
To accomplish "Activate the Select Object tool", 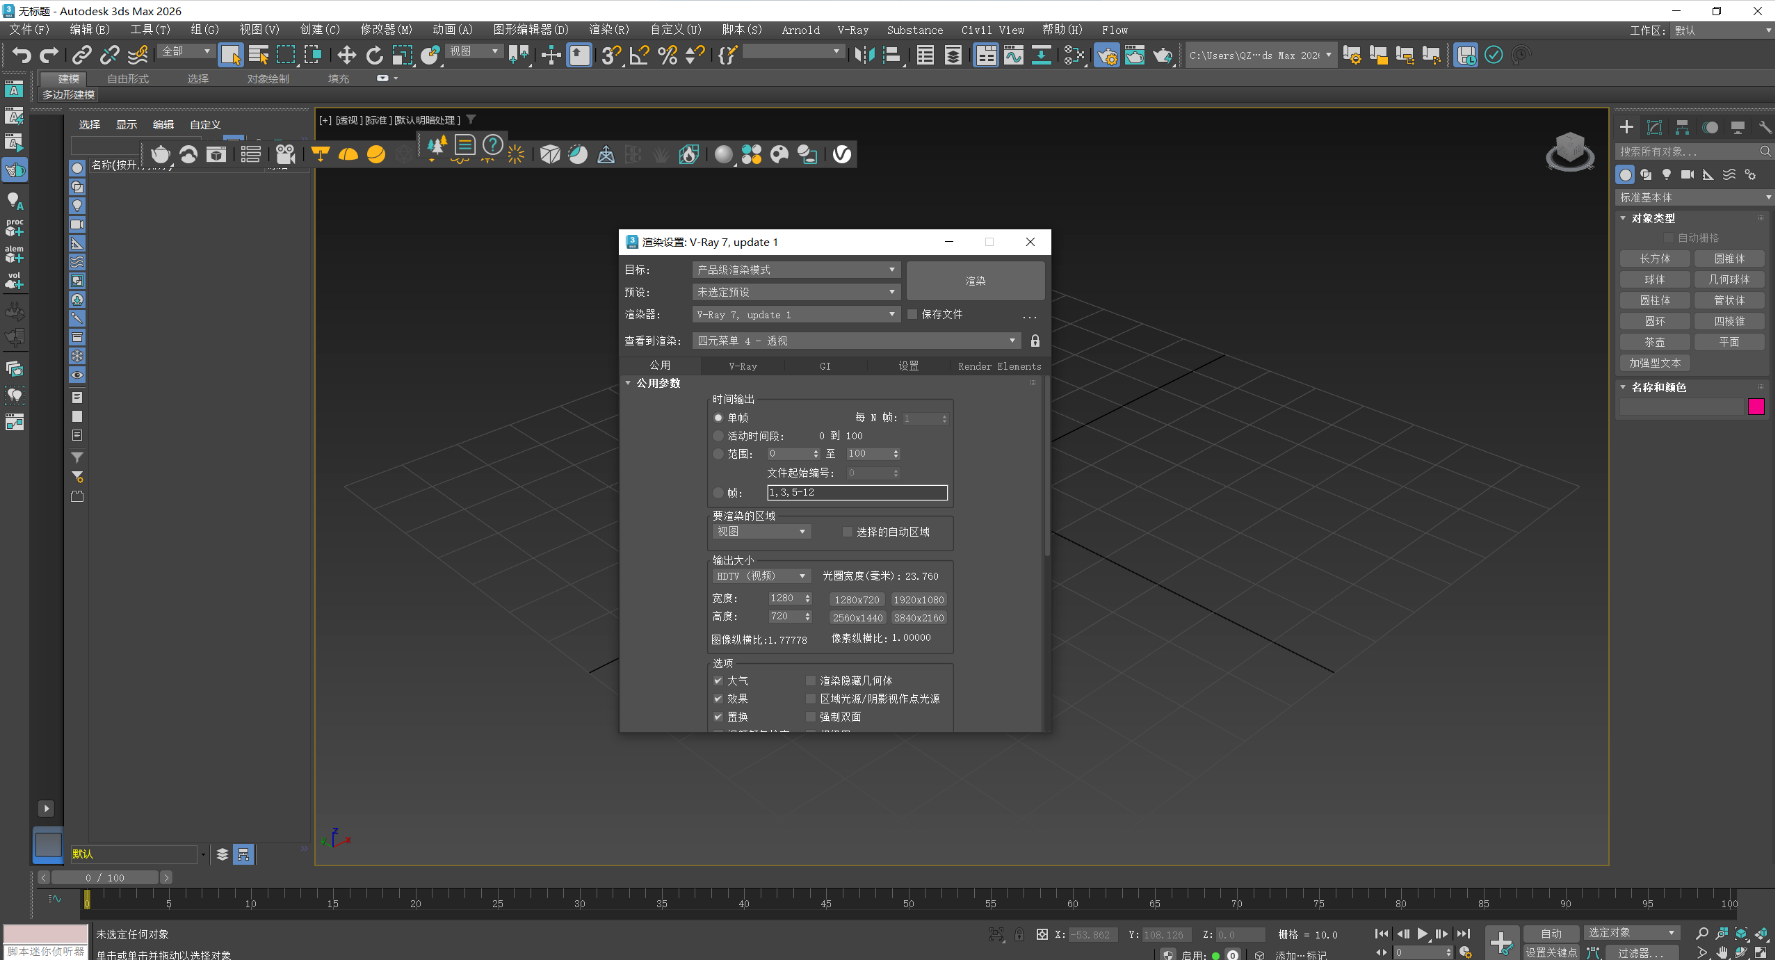I will coord(231,55).
